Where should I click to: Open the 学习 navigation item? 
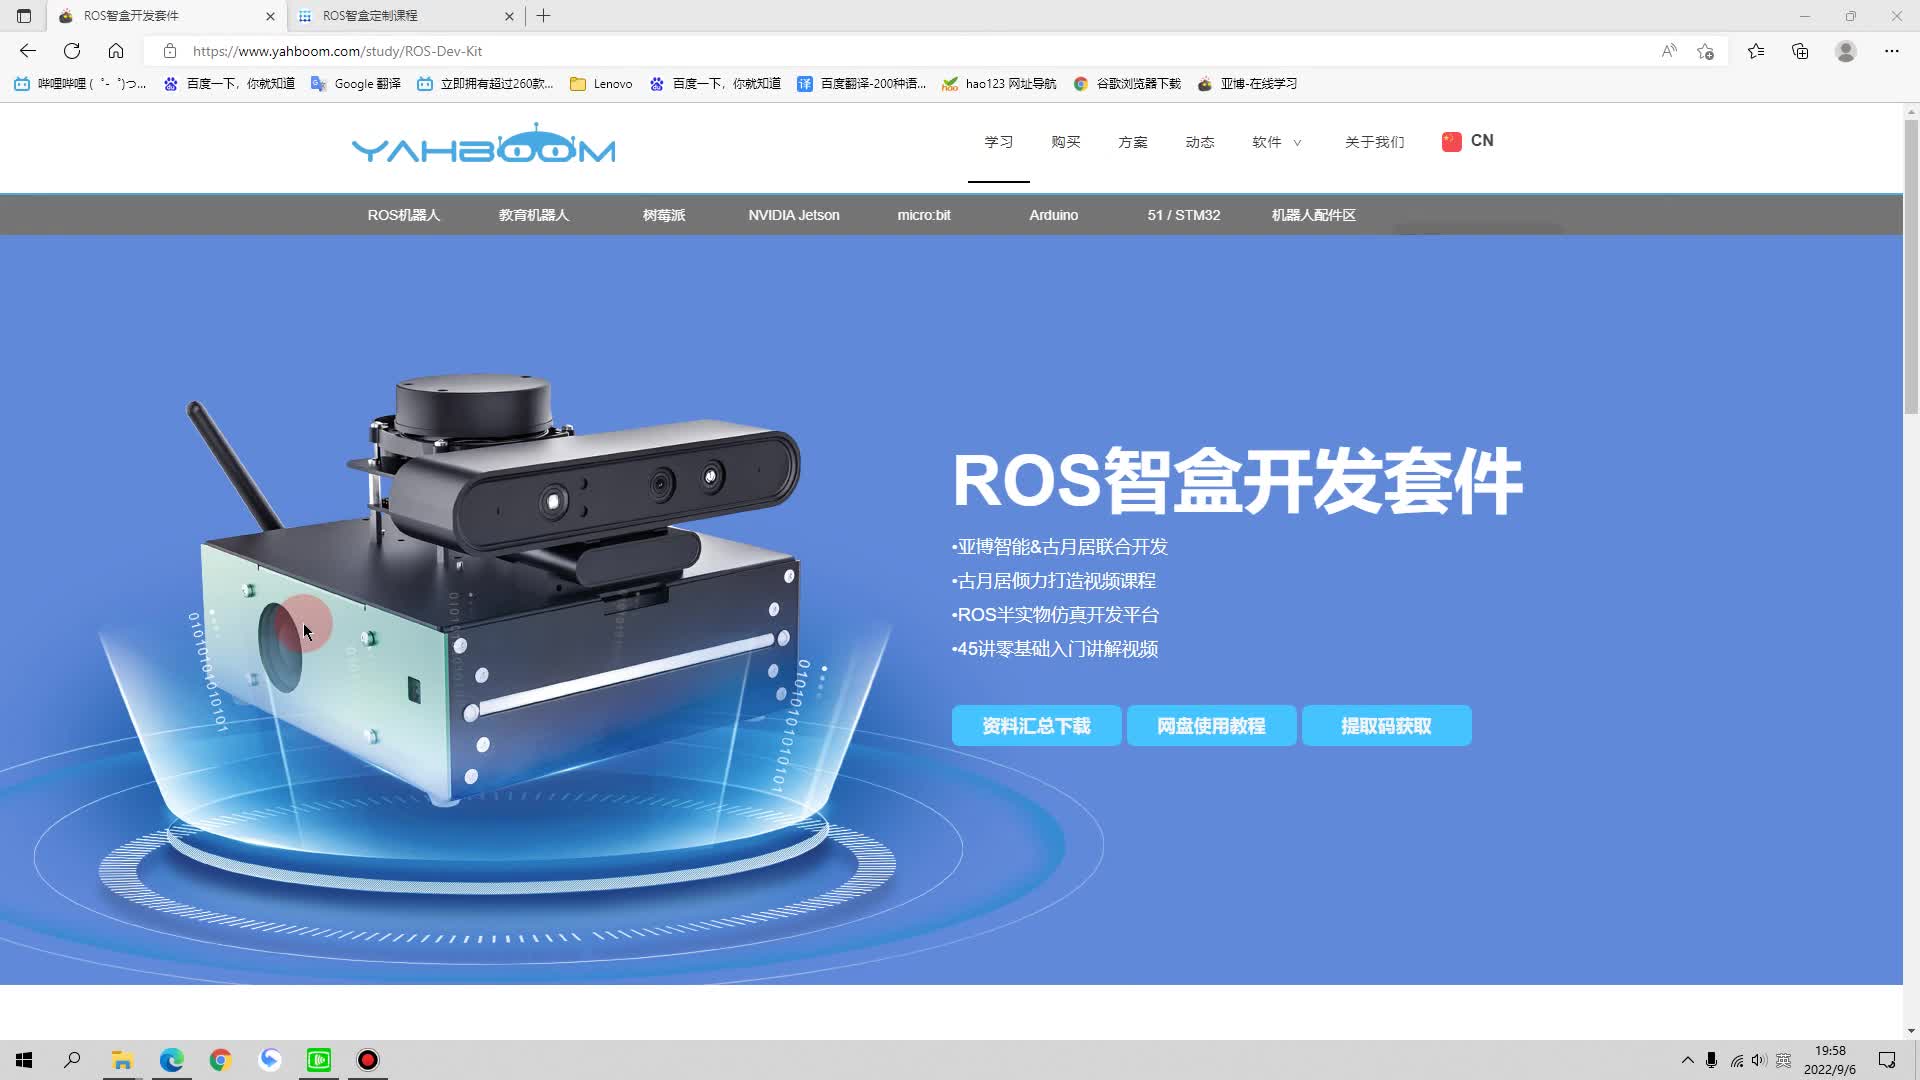coord(999,142)
